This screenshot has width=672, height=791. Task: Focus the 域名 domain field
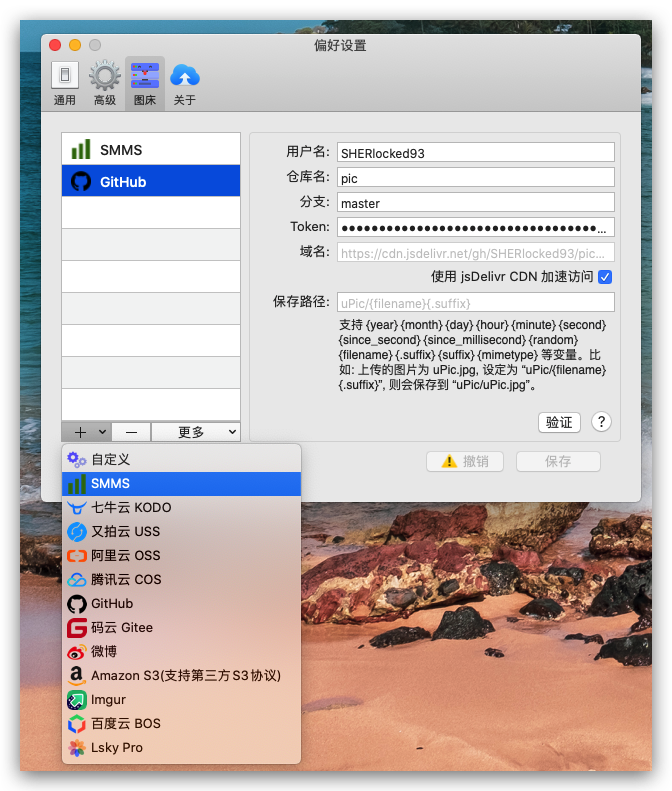tap(476, 253)
